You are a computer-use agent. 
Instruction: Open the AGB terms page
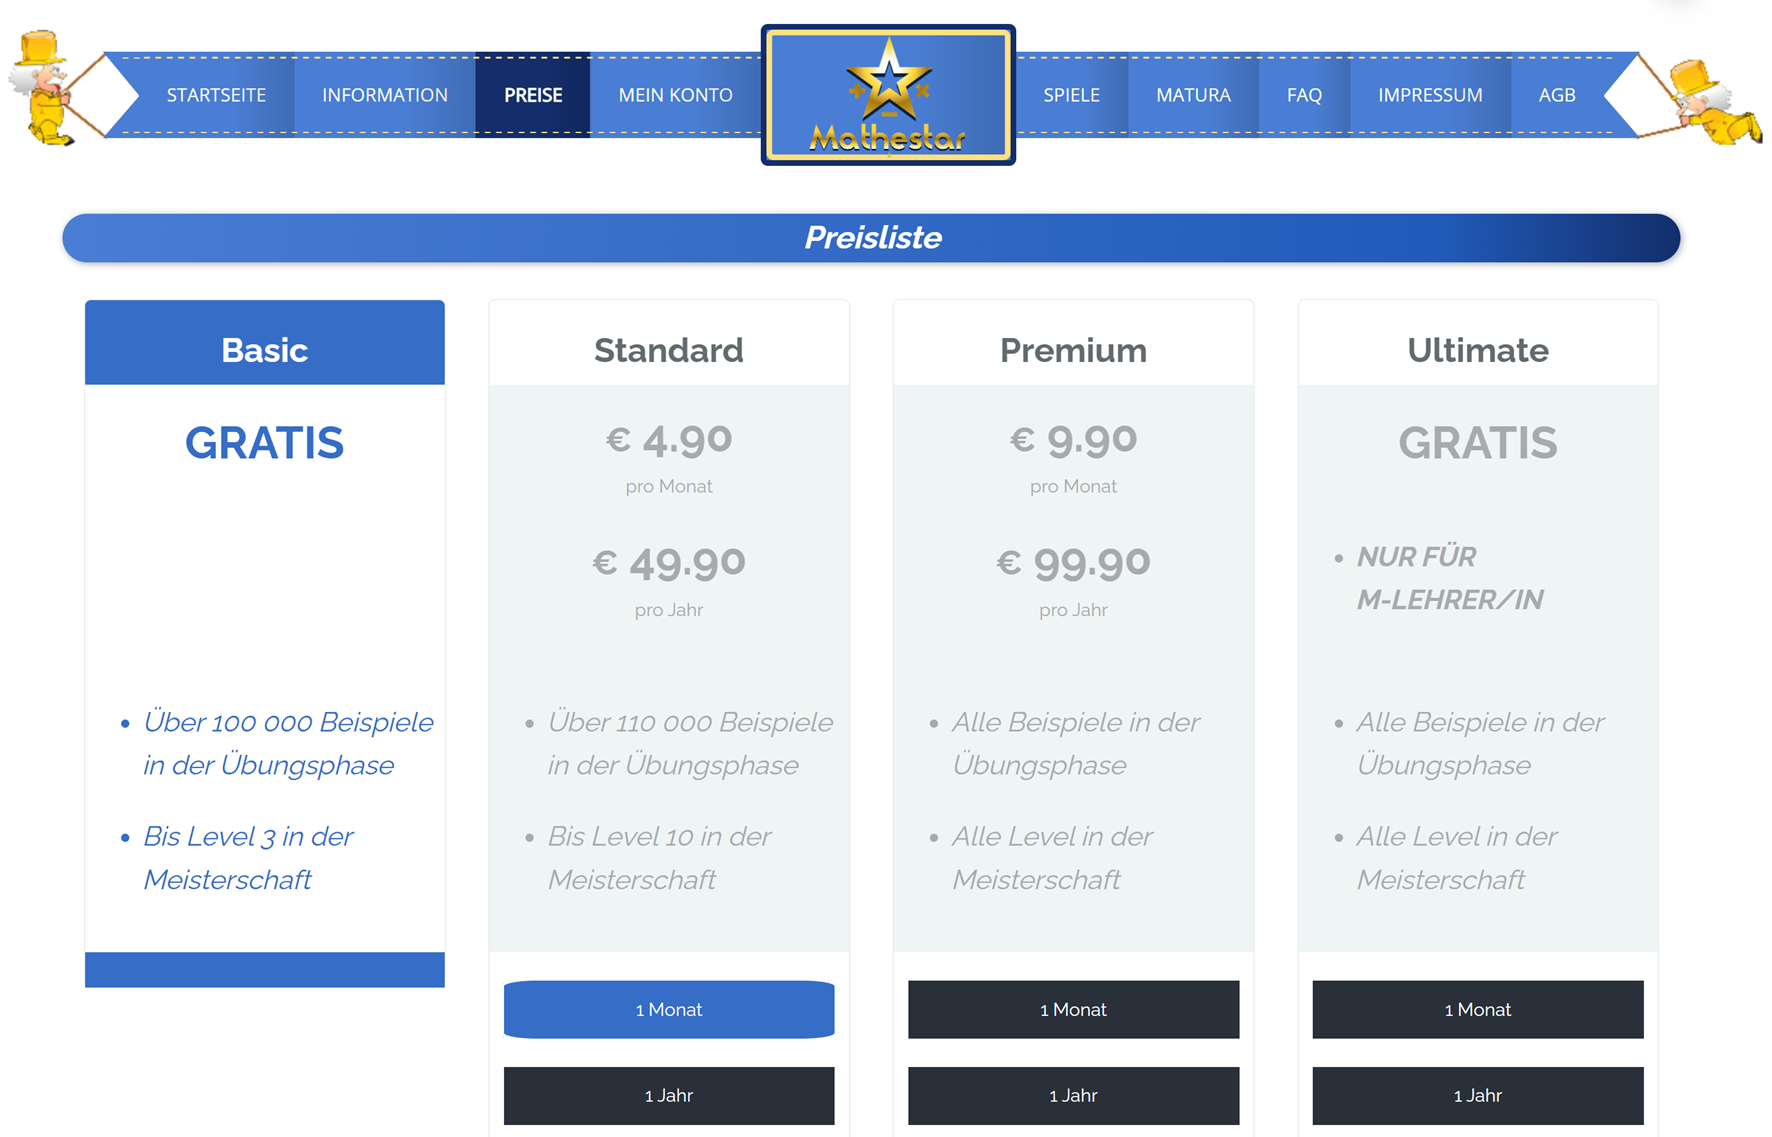point(1556,95)
